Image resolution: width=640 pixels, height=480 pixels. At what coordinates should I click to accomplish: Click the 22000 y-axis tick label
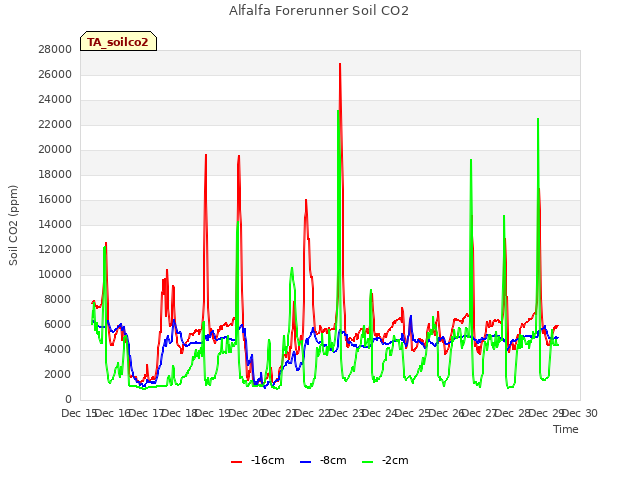pos(55,124)
